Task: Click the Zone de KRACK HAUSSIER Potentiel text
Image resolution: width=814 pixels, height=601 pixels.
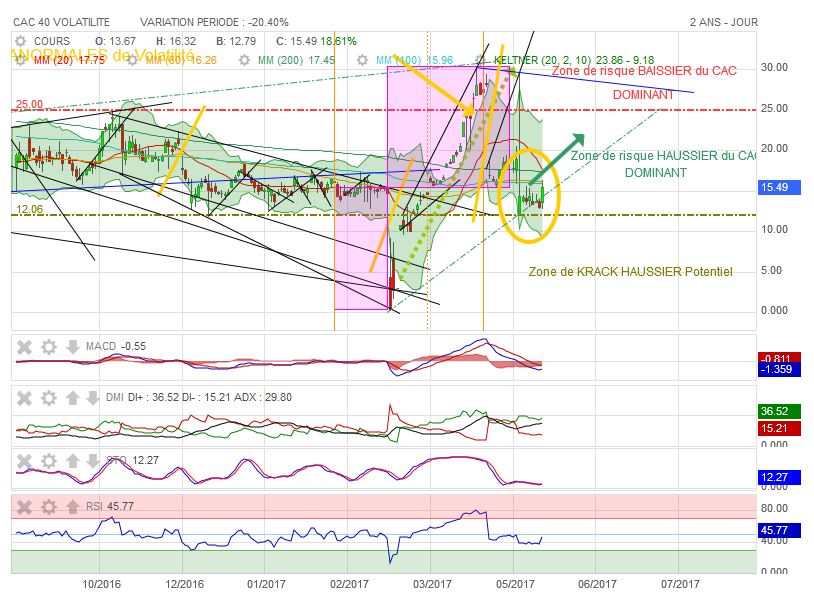Action: point(630,271)
